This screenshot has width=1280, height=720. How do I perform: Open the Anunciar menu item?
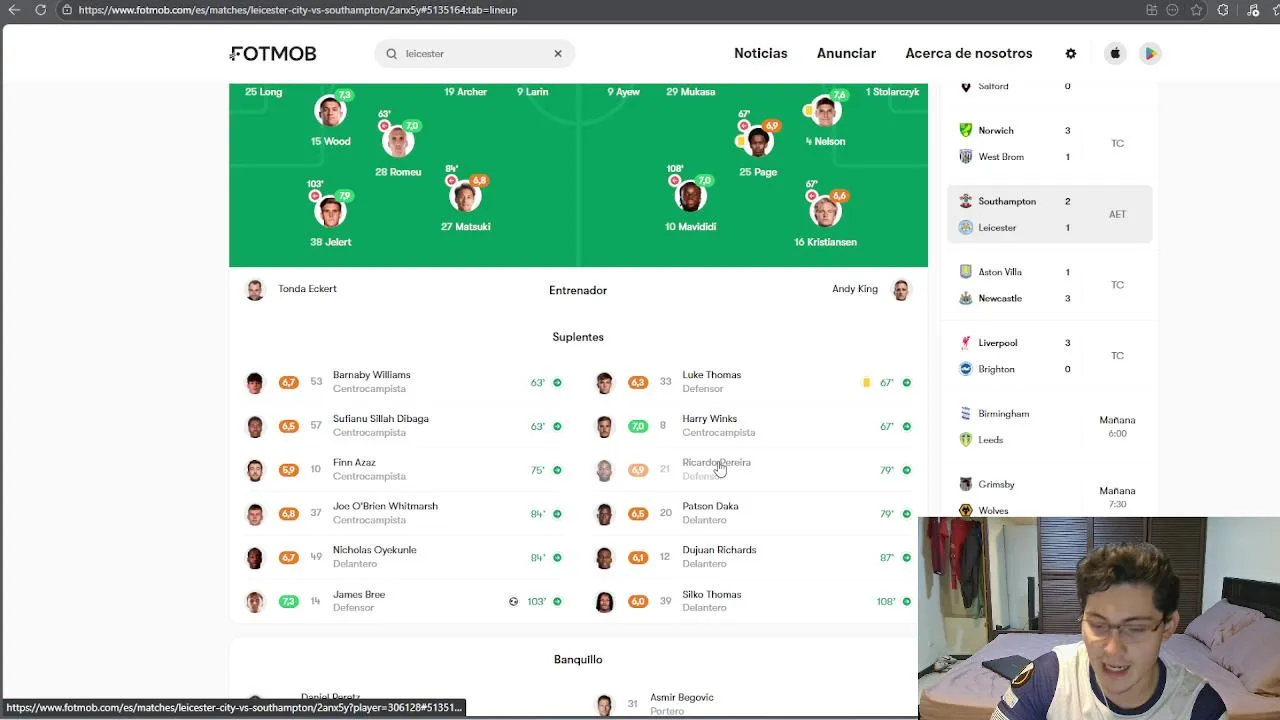coord(846,54)
